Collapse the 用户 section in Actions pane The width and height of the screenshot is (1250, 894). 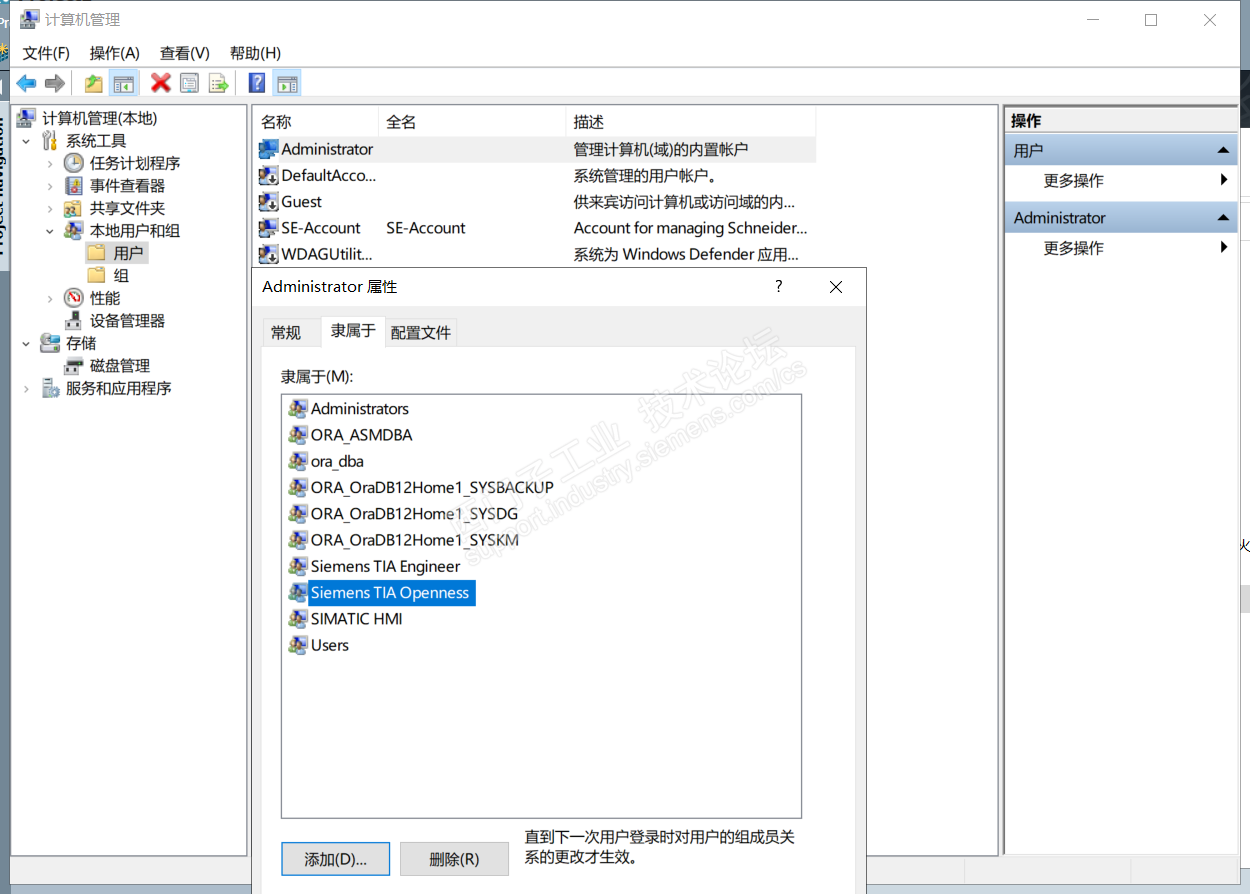click(x=1222, y=150)
